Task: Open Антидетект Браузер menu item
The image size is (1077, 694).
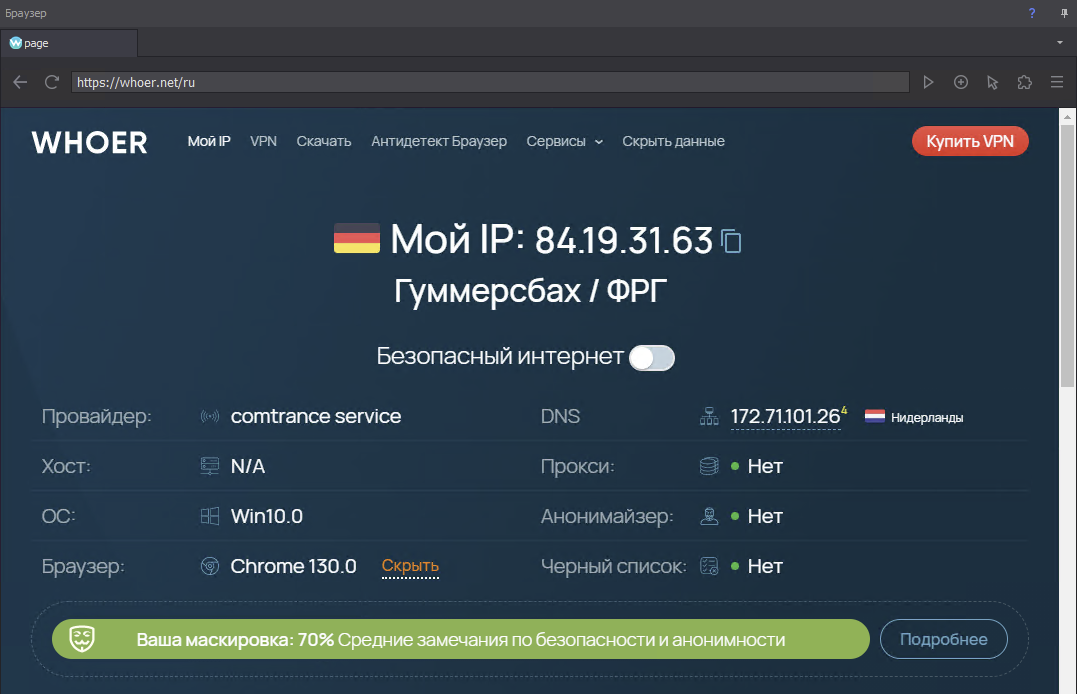Action: pyautogui.click(x=439, y=142)
